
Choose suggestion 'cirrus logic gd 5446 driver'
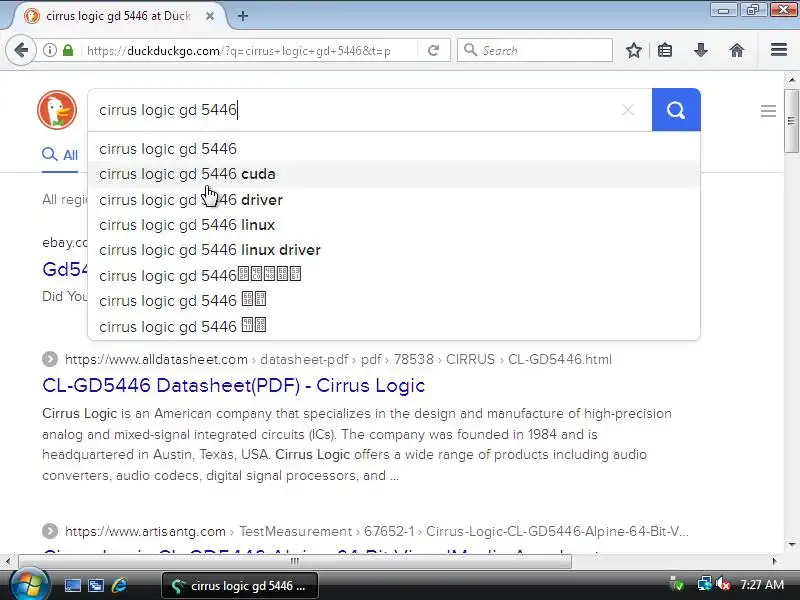[394, 199]
